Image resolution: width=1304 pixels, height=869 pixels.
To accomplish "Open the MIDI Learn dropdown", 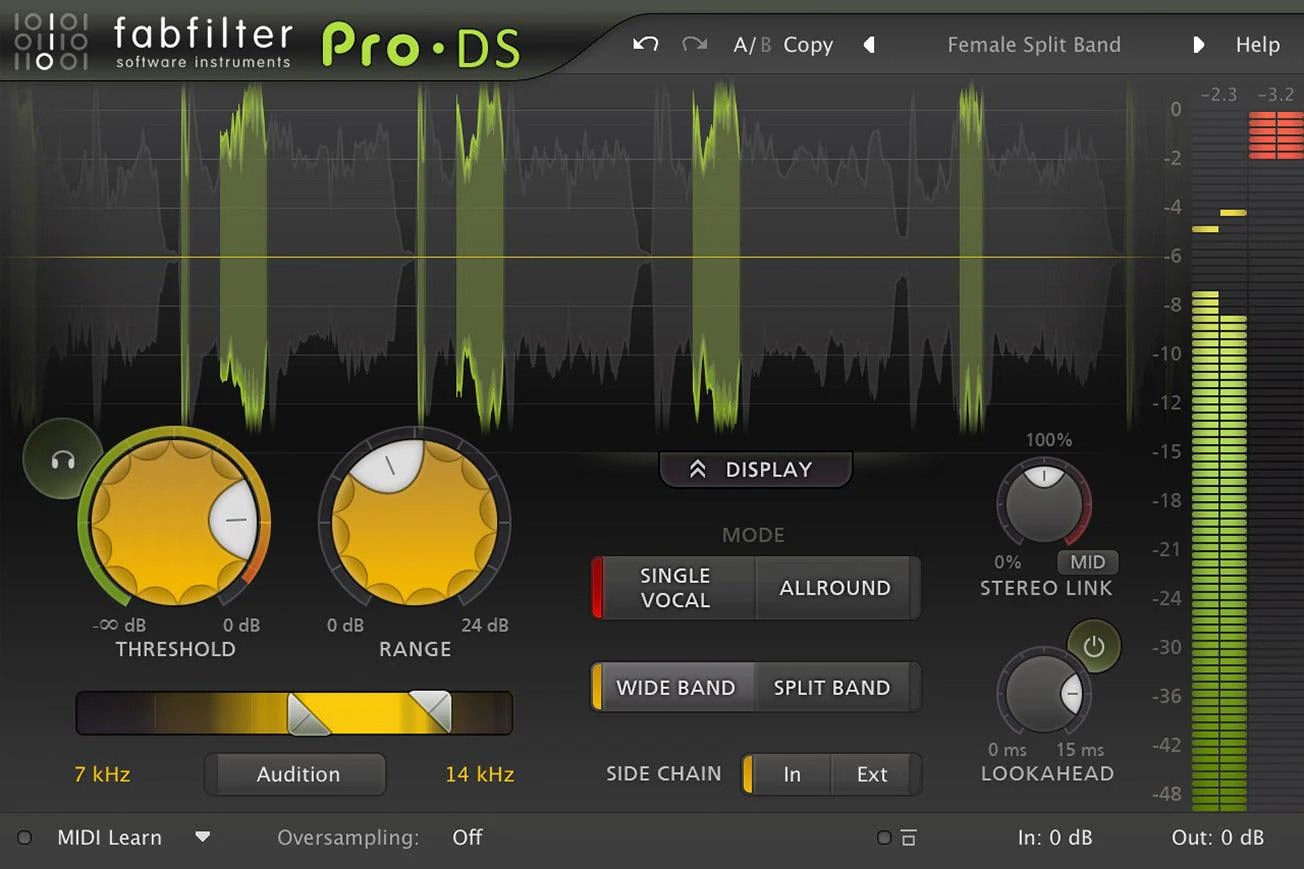I will pos(202,837).
